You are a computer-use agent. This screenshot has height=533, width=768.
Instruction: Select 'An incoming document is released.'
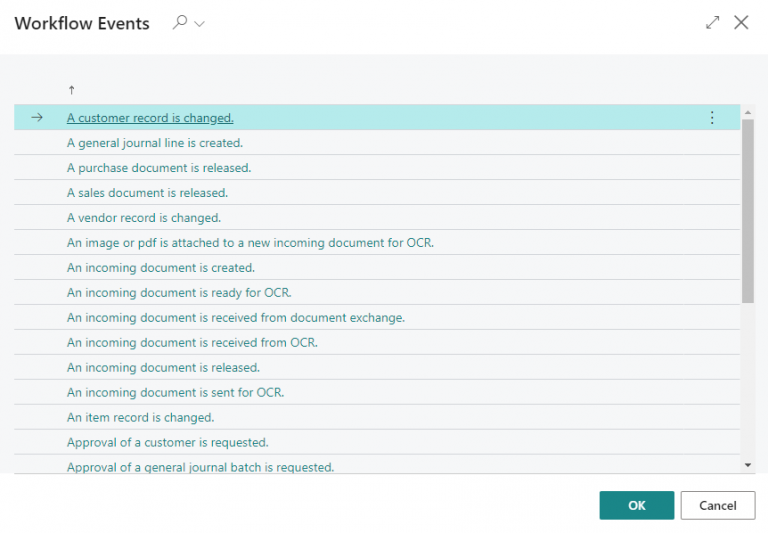[x=163, y=368]
